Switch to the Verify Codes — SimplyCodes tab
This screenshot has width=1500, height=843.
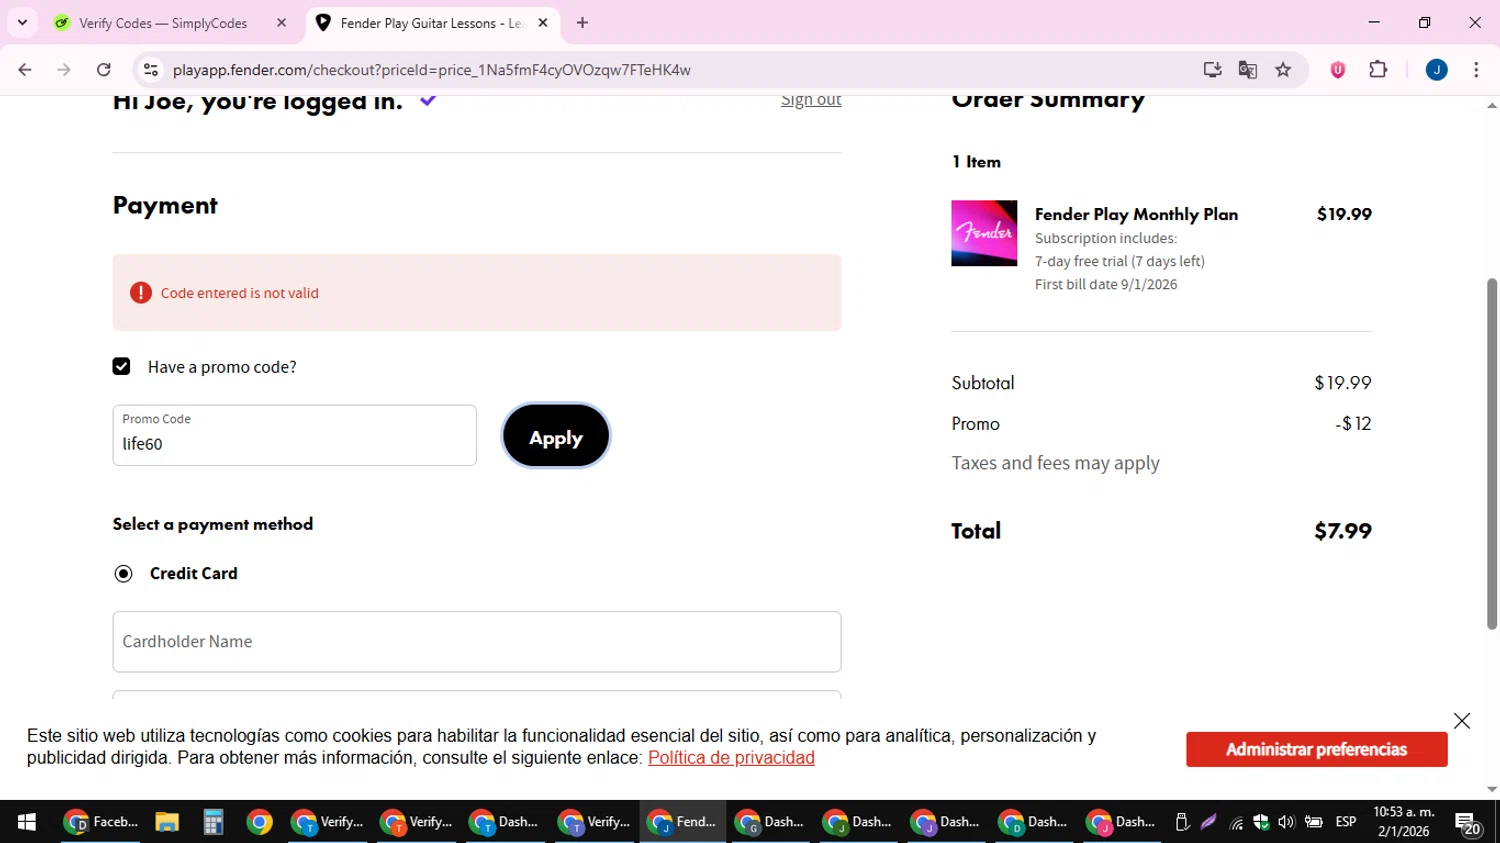pos(164,23)
